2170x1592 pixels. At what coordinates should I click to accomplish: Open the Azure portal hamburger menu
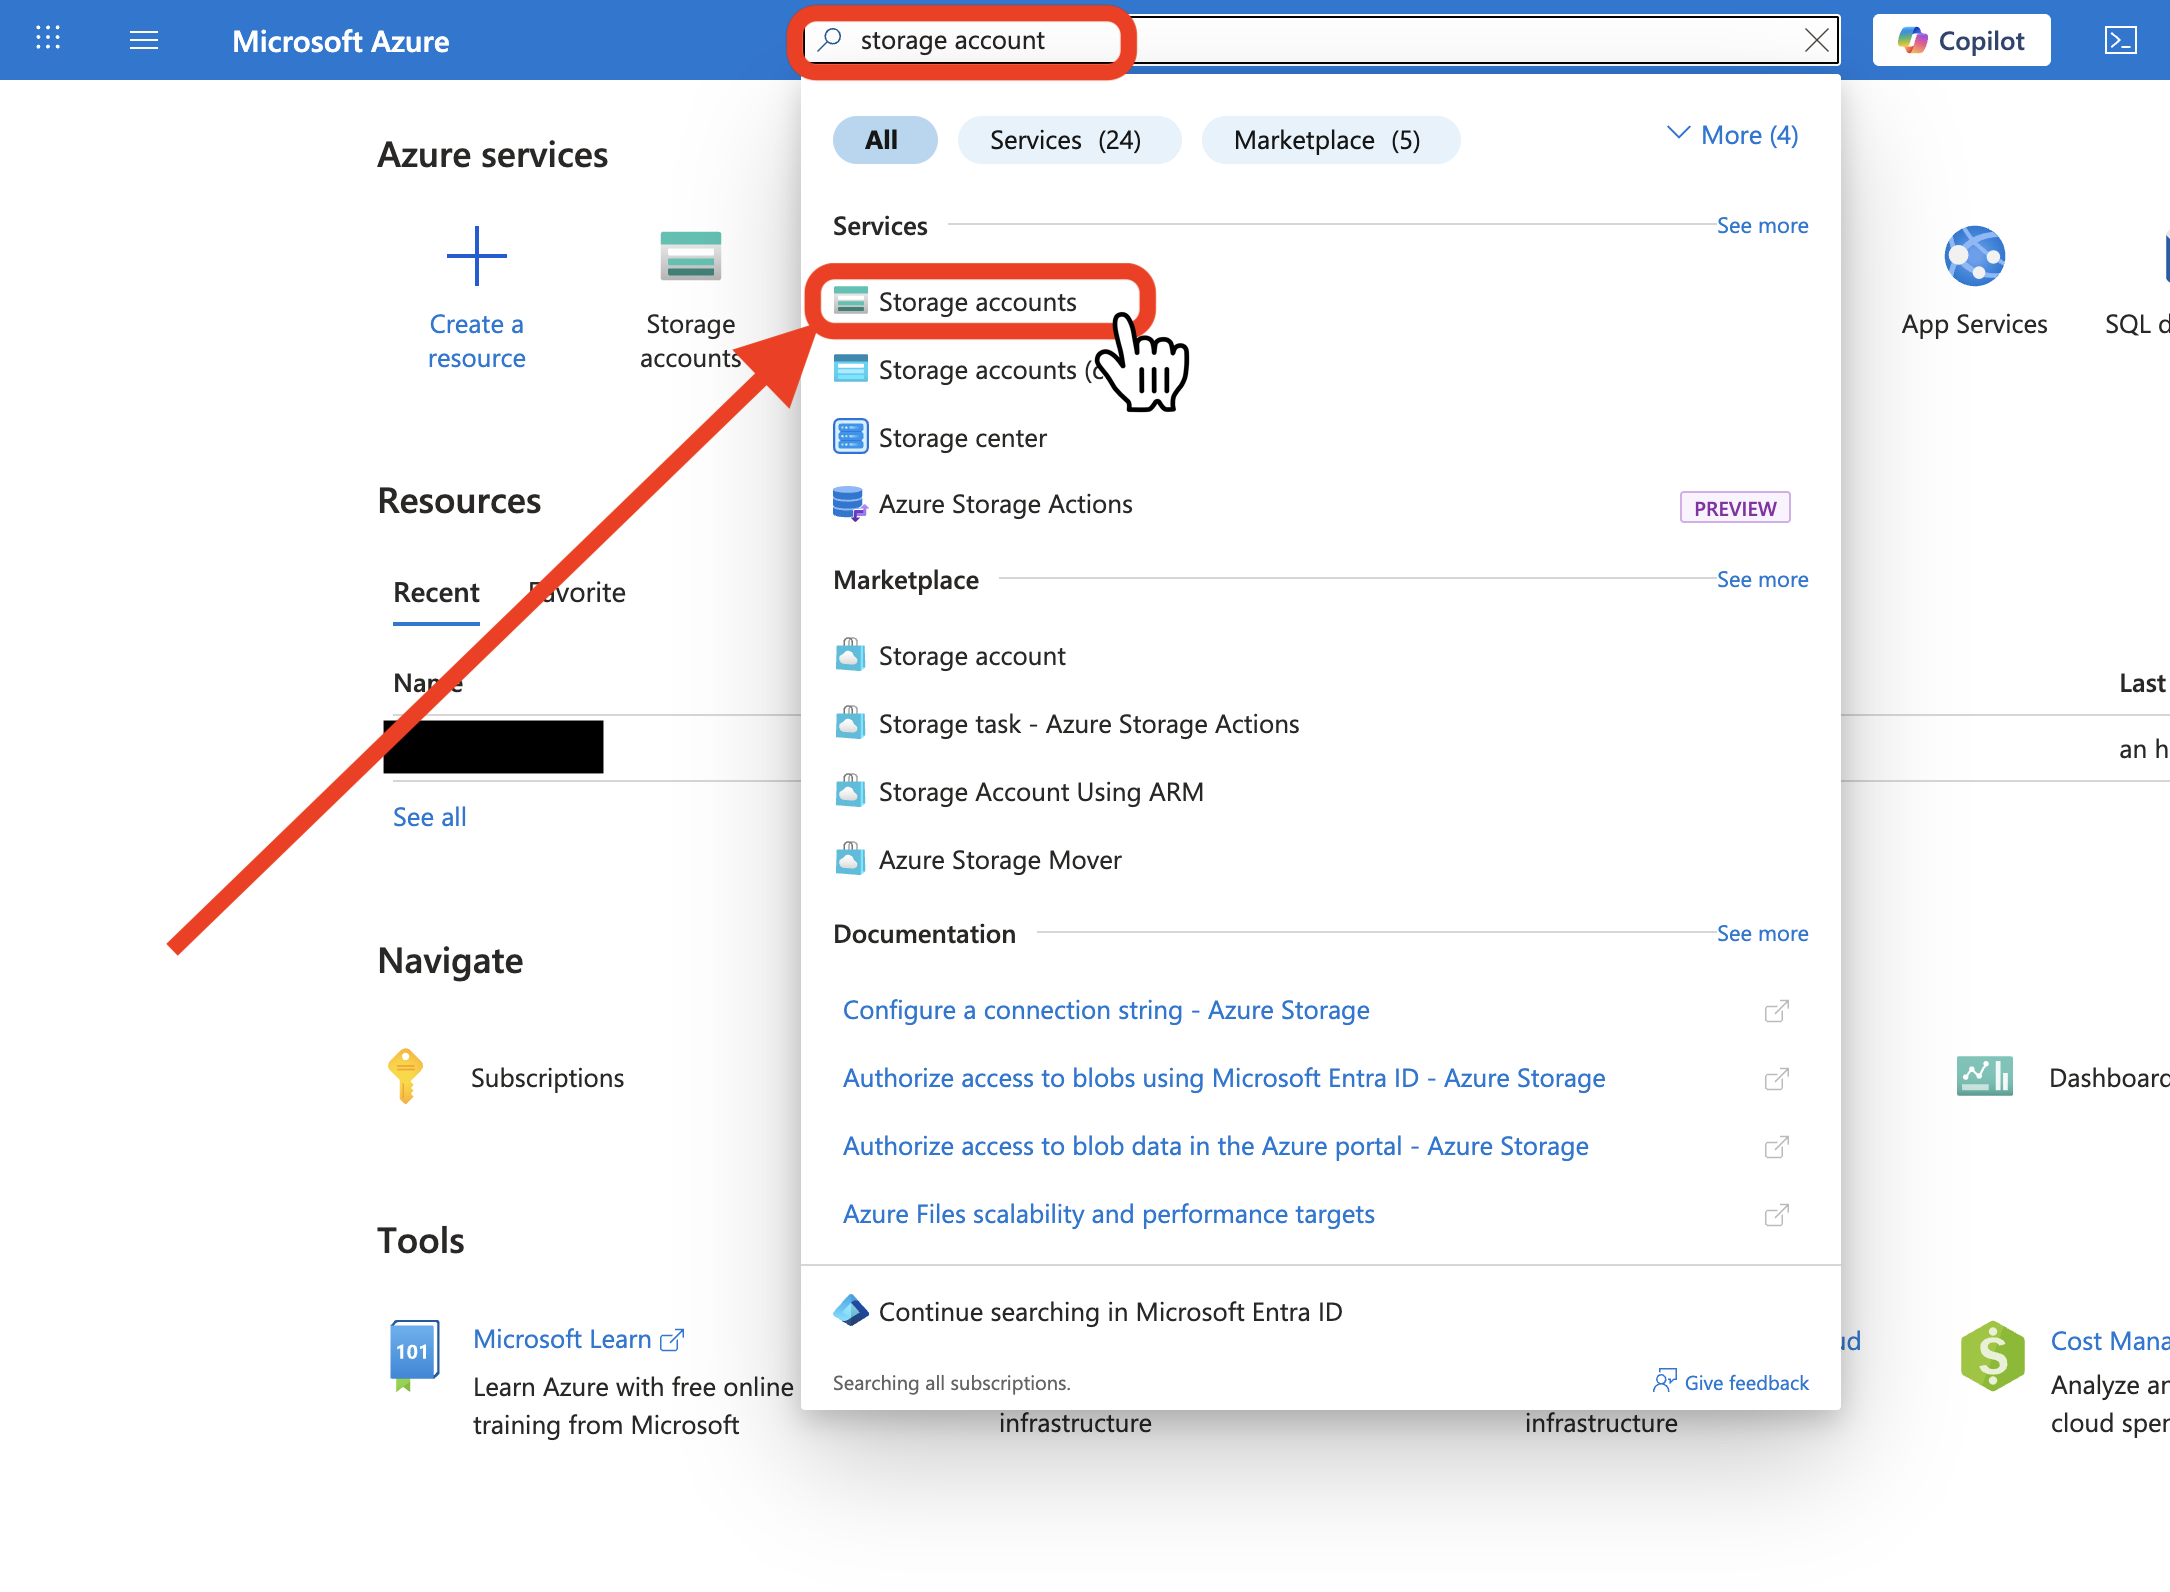point(144,40)
